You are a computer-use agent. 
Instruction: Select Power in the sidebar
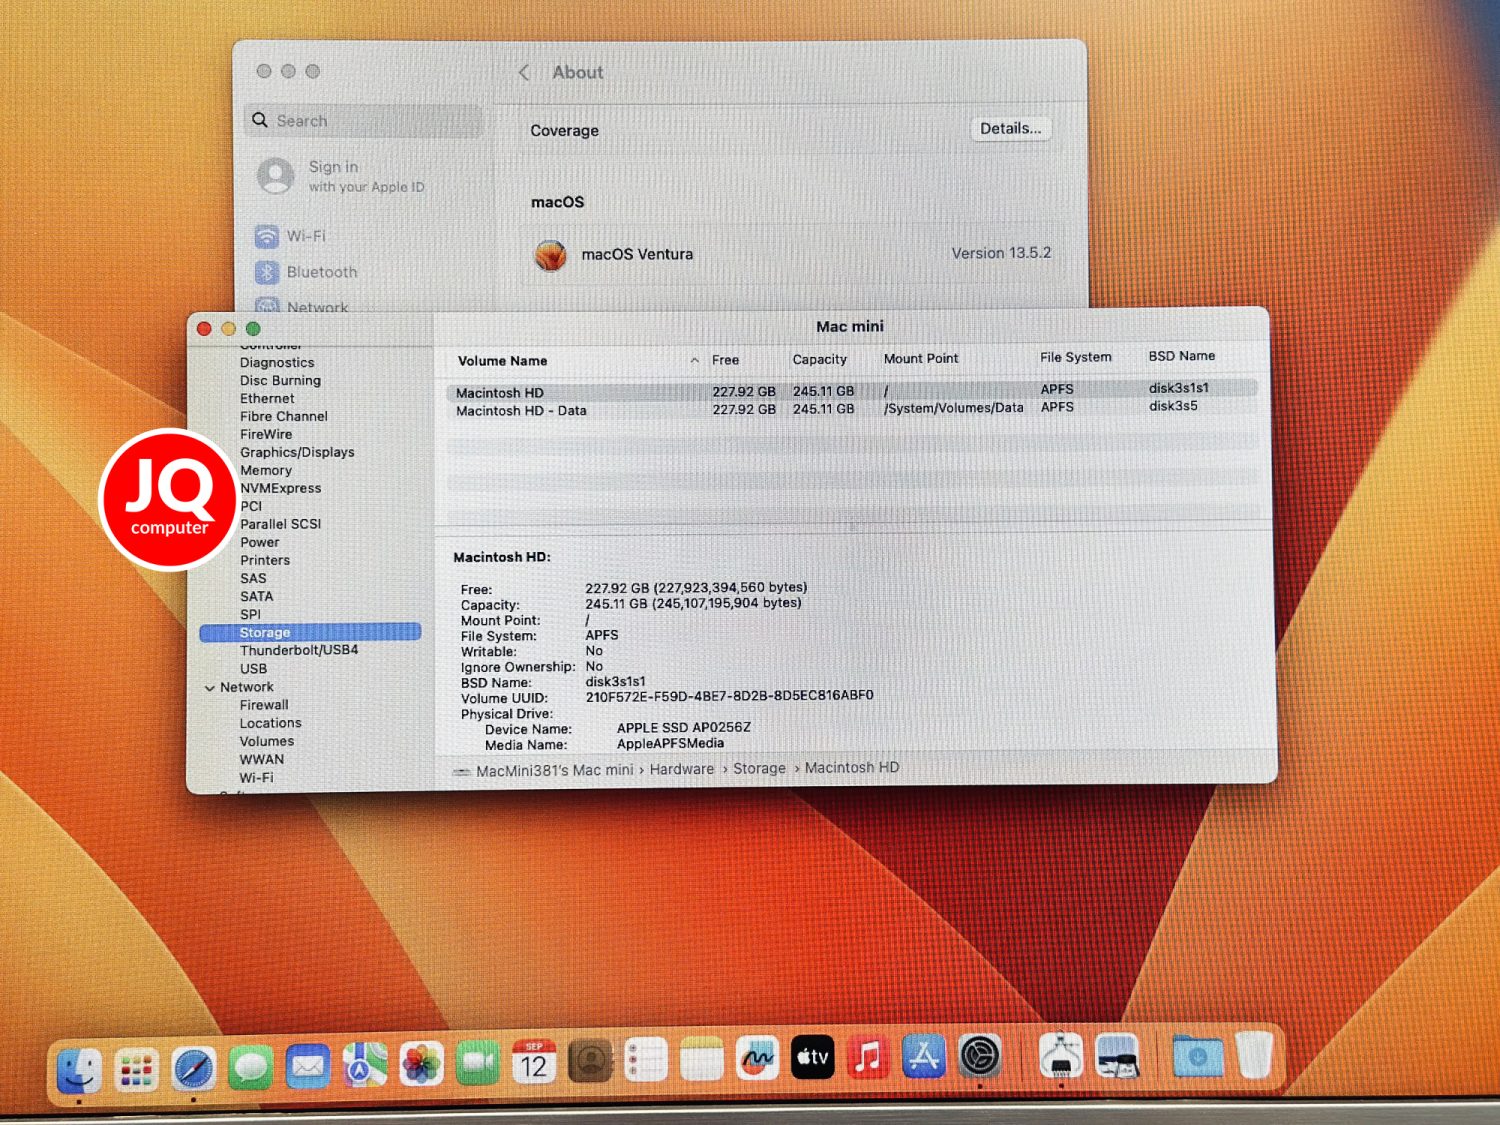pyautogui.click(x=259, y=543)
